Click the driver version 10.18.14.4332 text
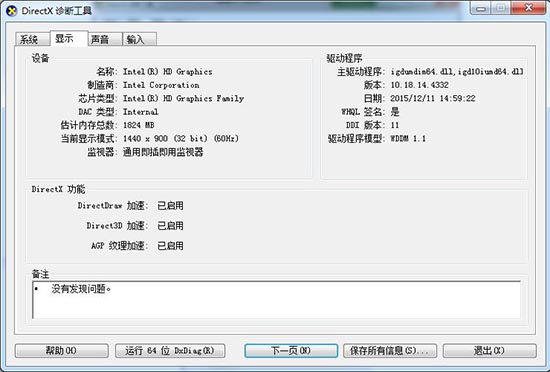Viewport: 550px width, 372px height. coord(419,85)
